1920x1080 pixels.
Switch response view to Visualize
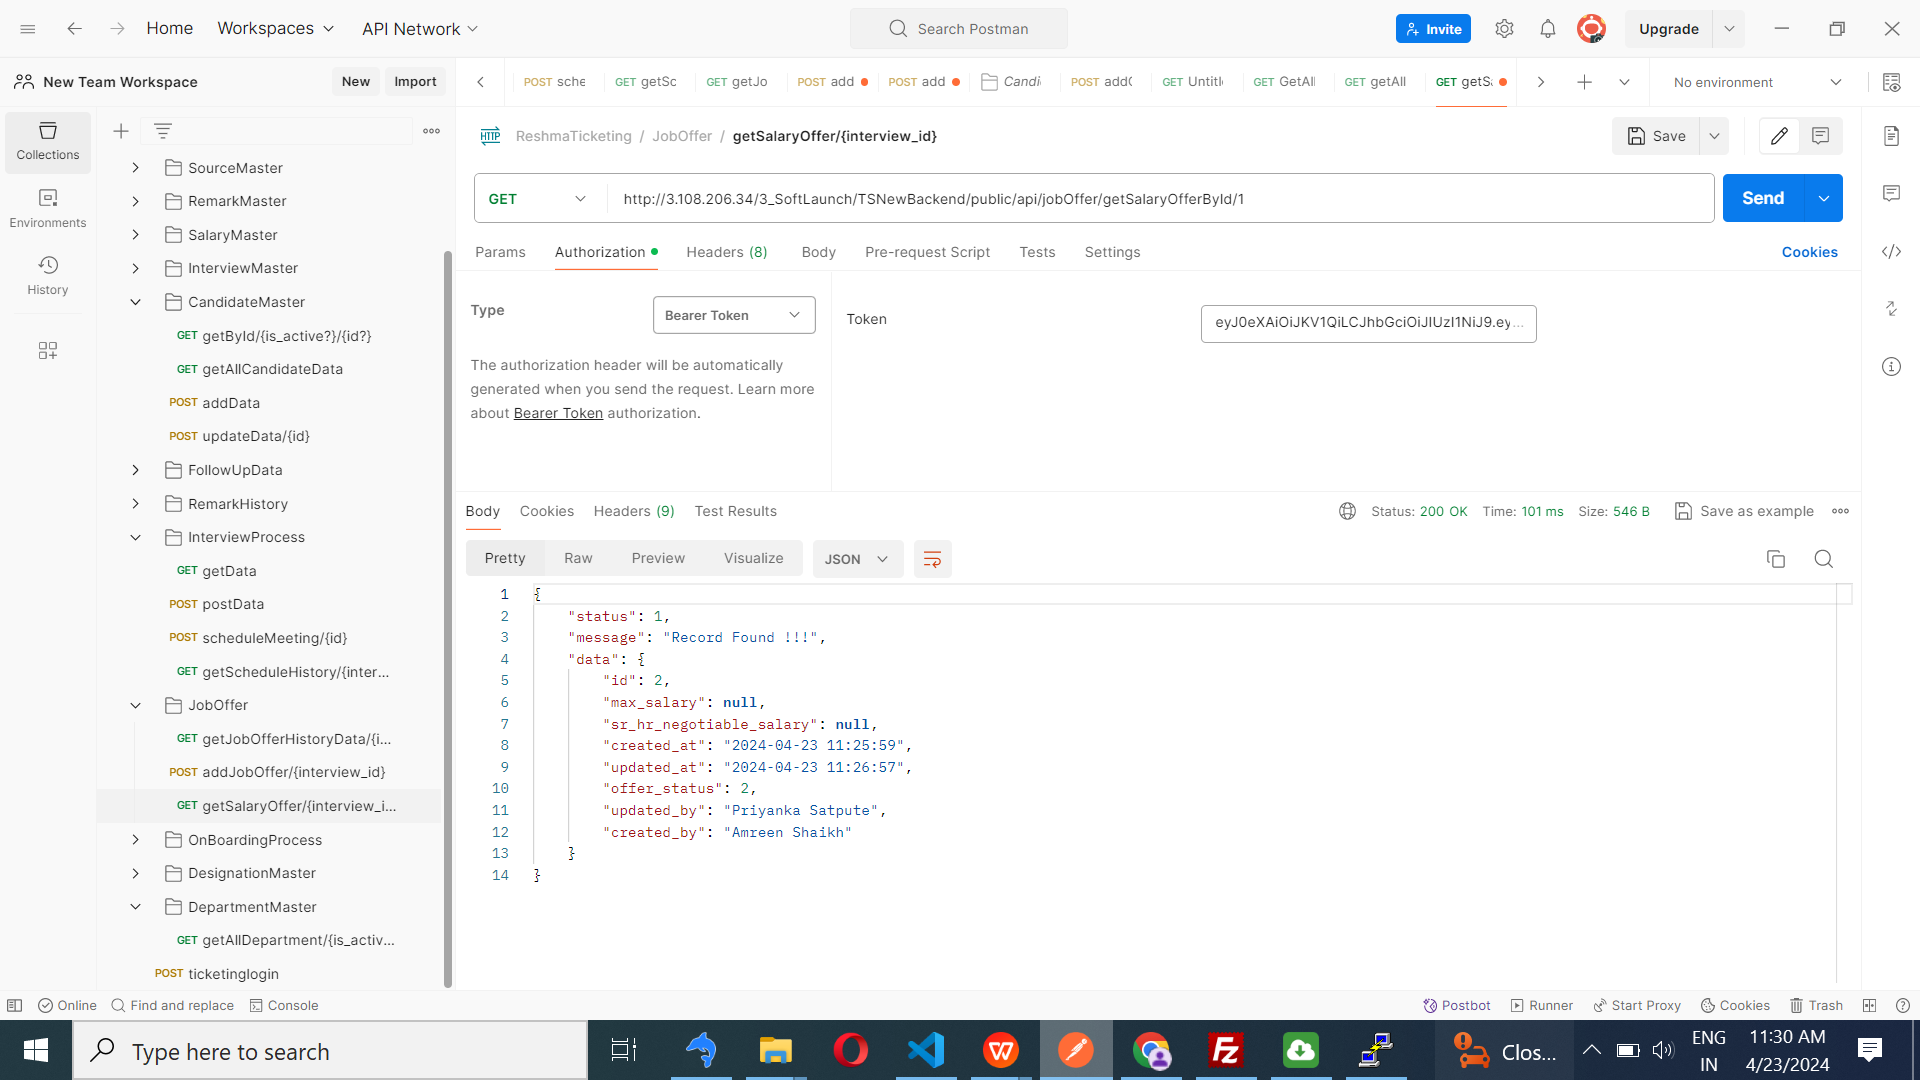pyautogui.click(x=753, y=558)
